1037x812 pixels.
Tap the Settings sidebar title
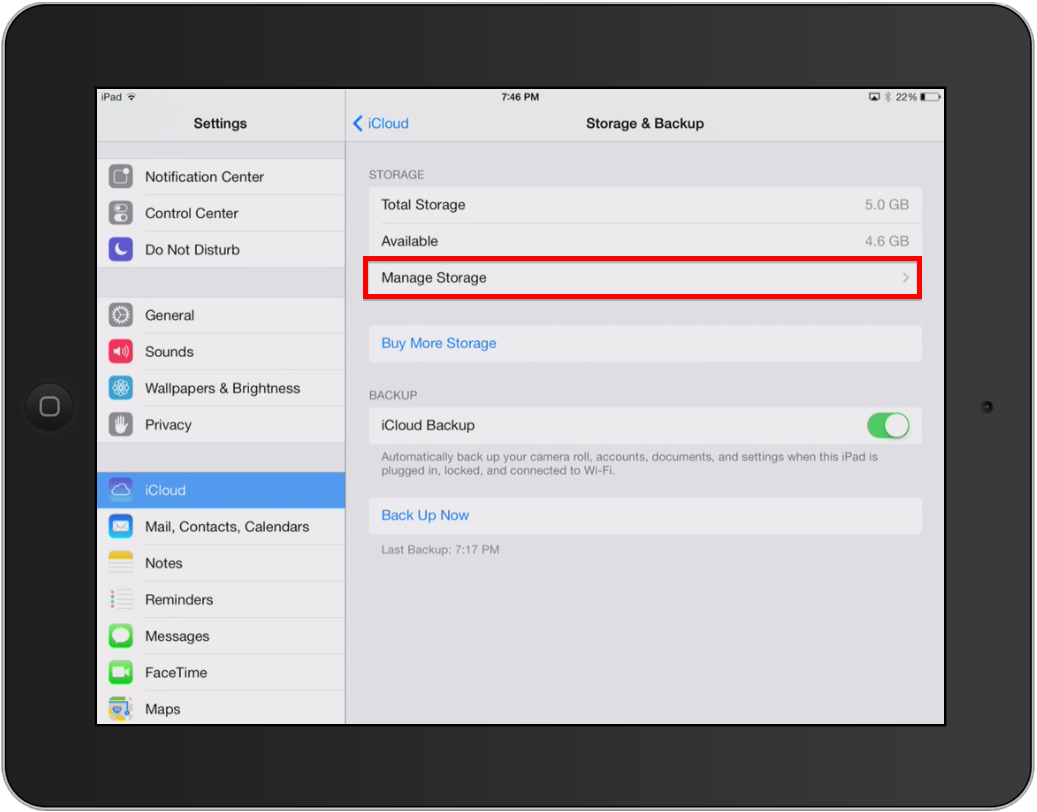[x=220, y=123]
